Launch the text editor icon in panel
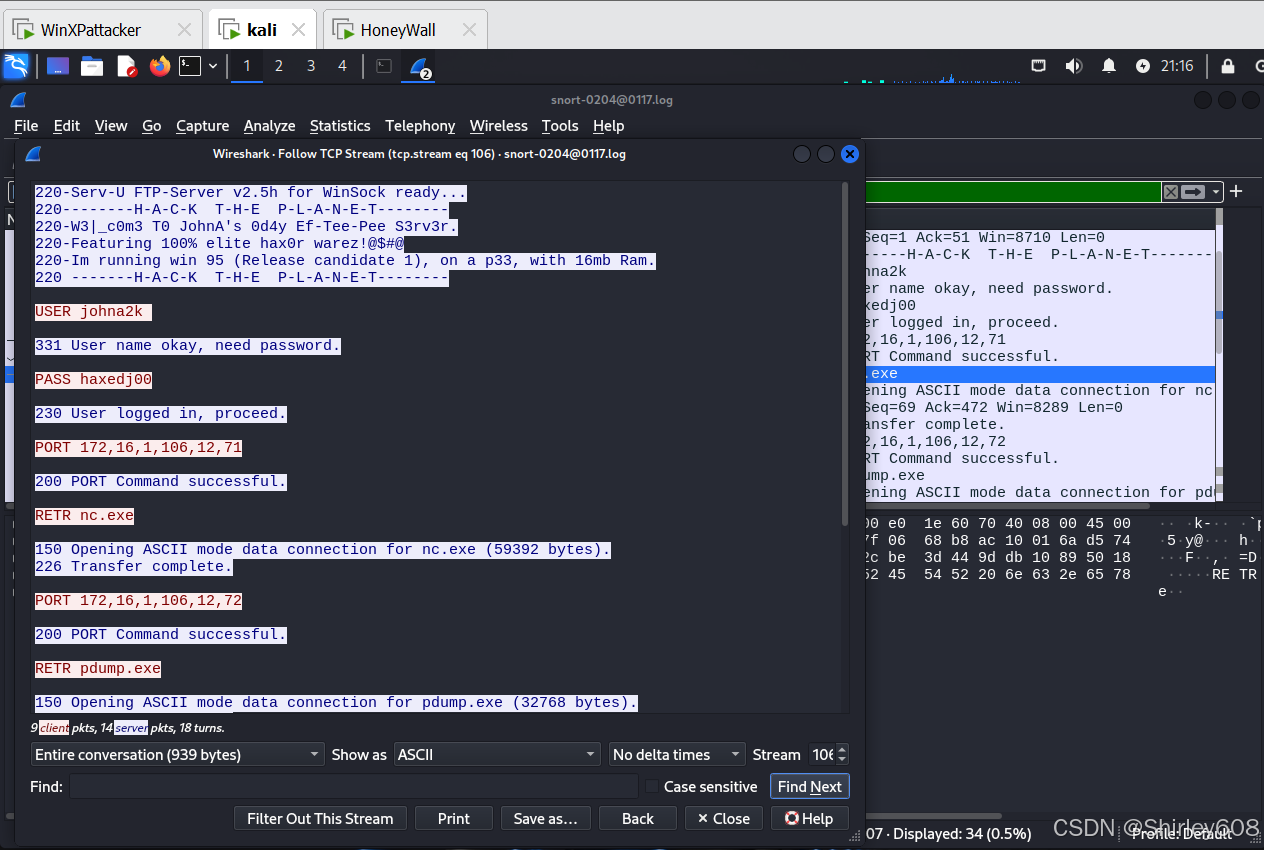This screenshot has width=1264, height=850. (x=126, y=66)
